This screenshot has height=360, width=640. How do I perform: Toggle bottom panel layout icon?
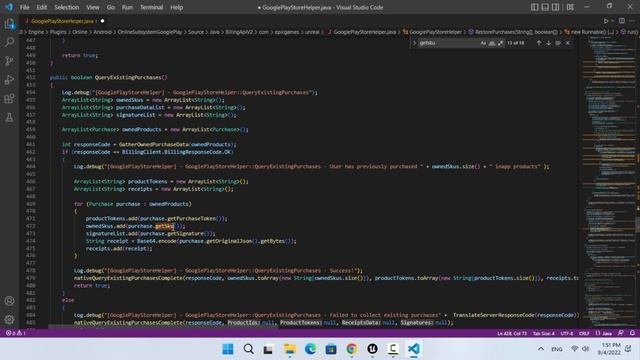[x=545, y=7]
